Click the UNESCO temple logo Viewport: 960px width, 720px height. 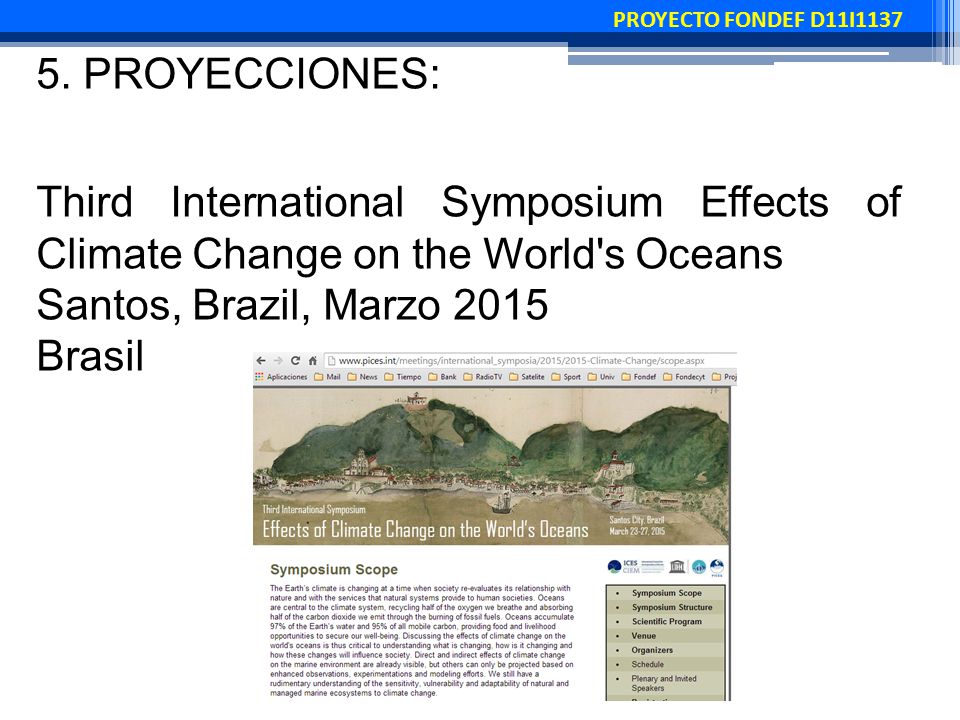tap(677, 566)
